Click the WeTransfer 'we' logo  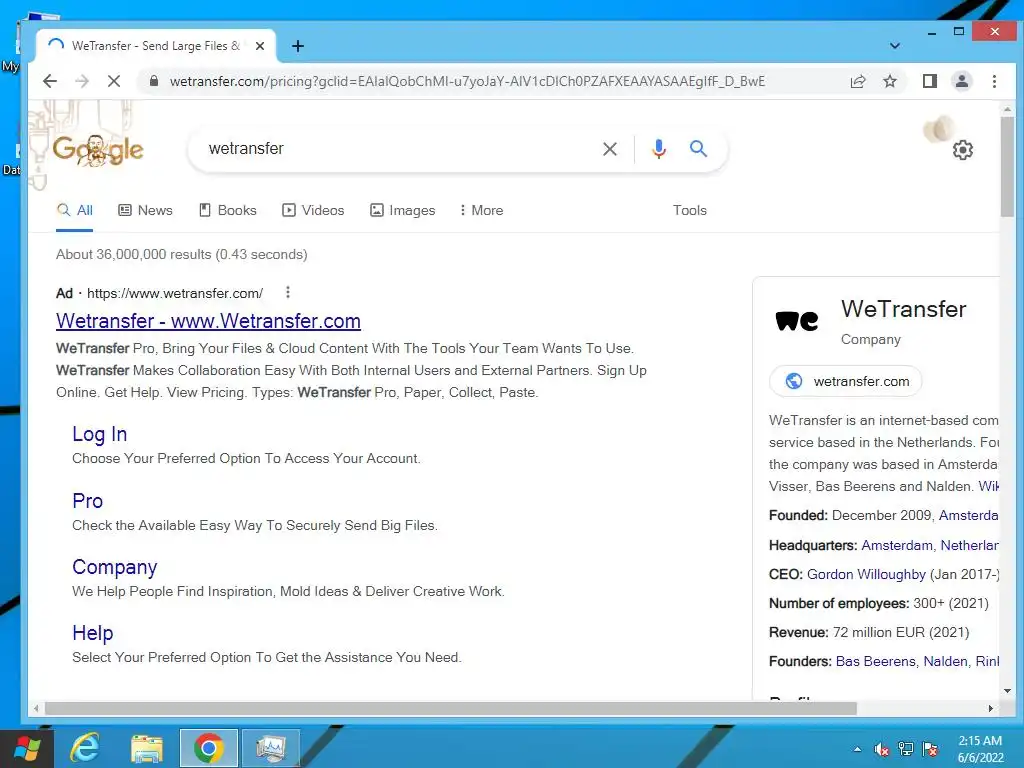coord(797,321)
